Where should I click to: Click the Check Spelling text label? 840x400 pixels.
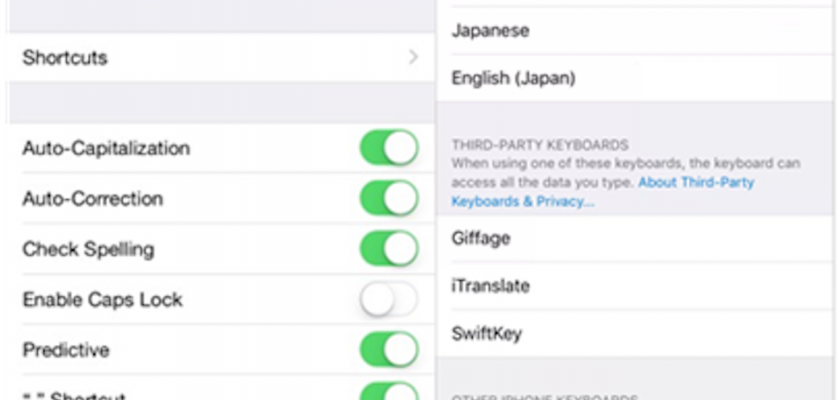(88, 249)
